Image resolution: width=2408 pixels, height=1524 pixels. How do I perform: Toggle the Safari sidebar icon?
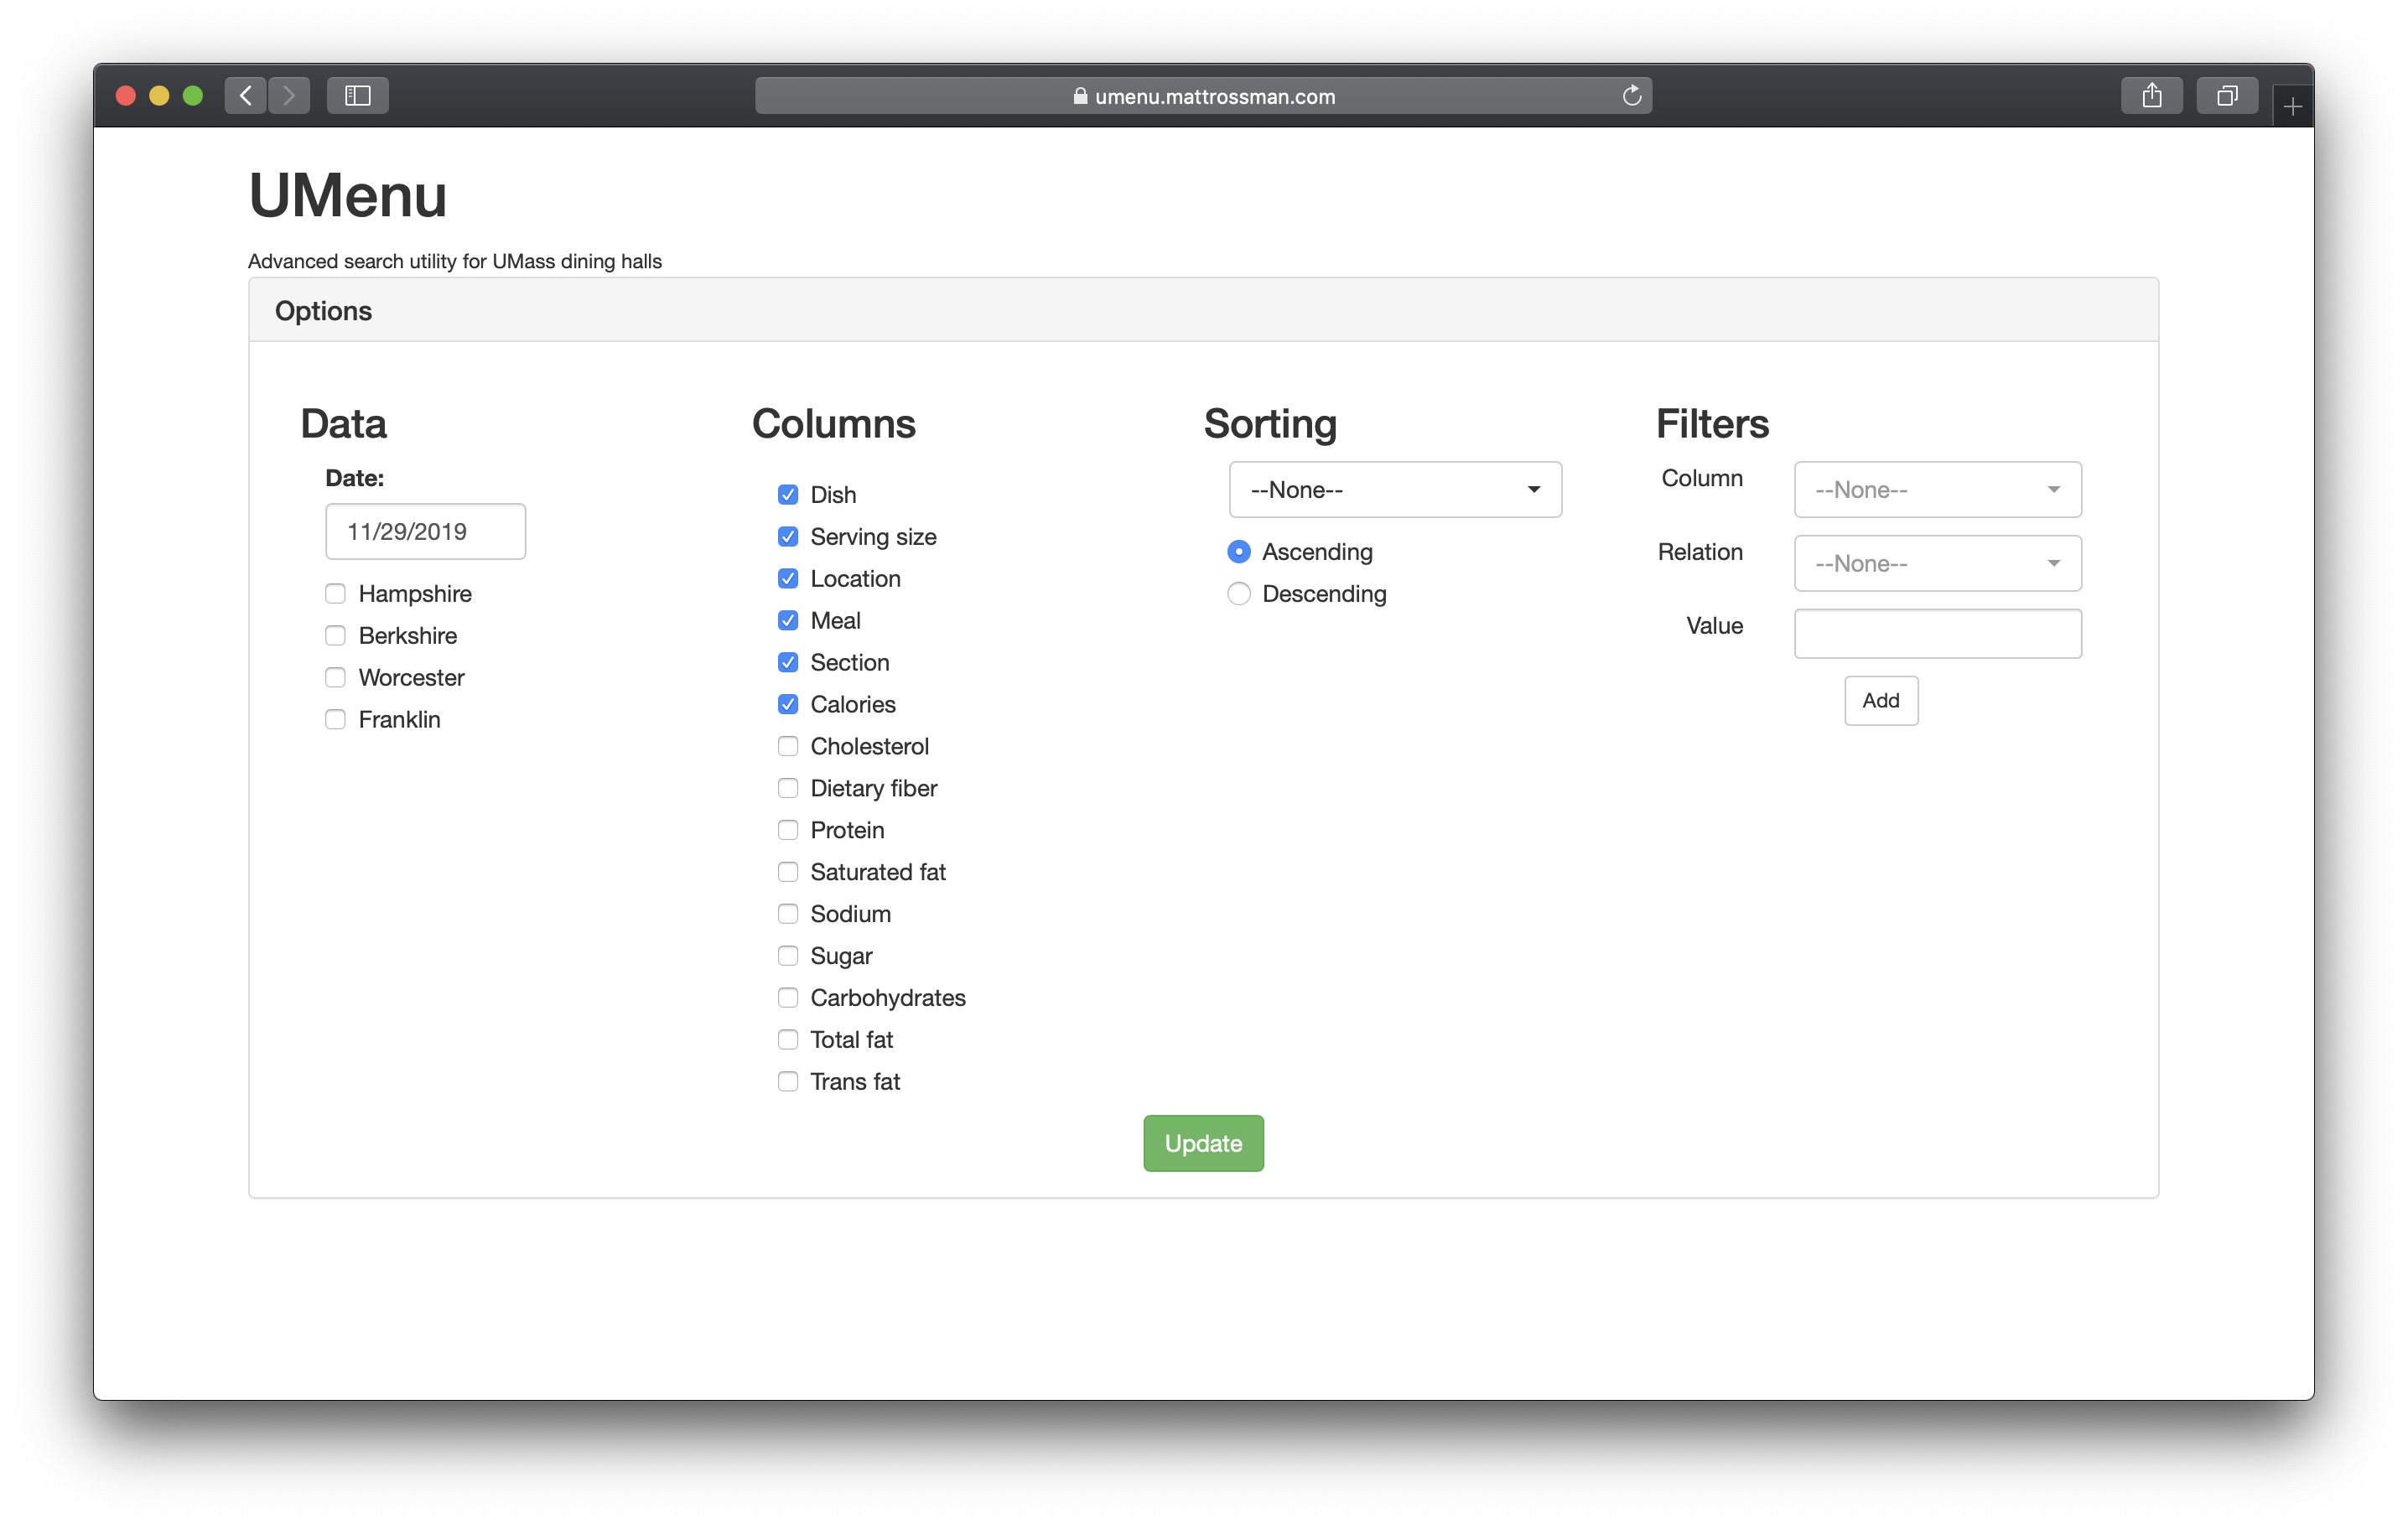(358, 96)
